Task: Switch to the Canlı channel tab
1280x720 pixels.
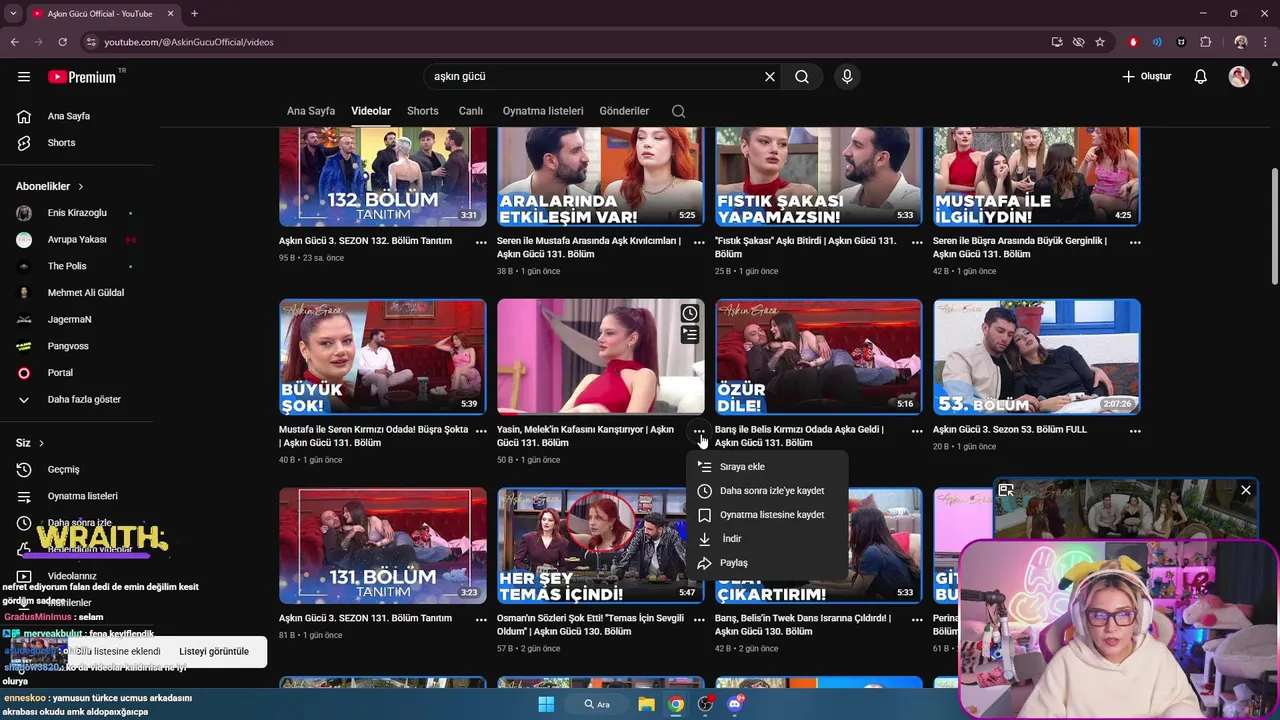Action: tap(470, 111)
